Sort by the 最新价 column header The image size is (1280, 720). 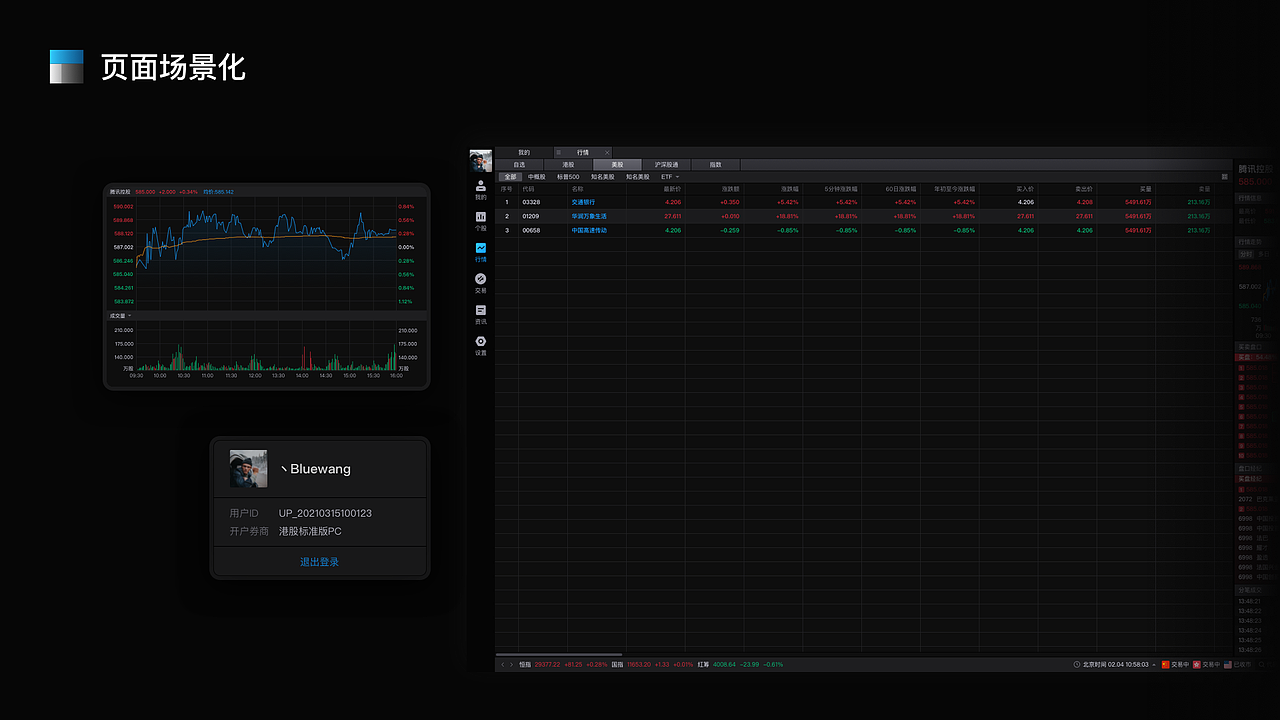tap(672, 189)
